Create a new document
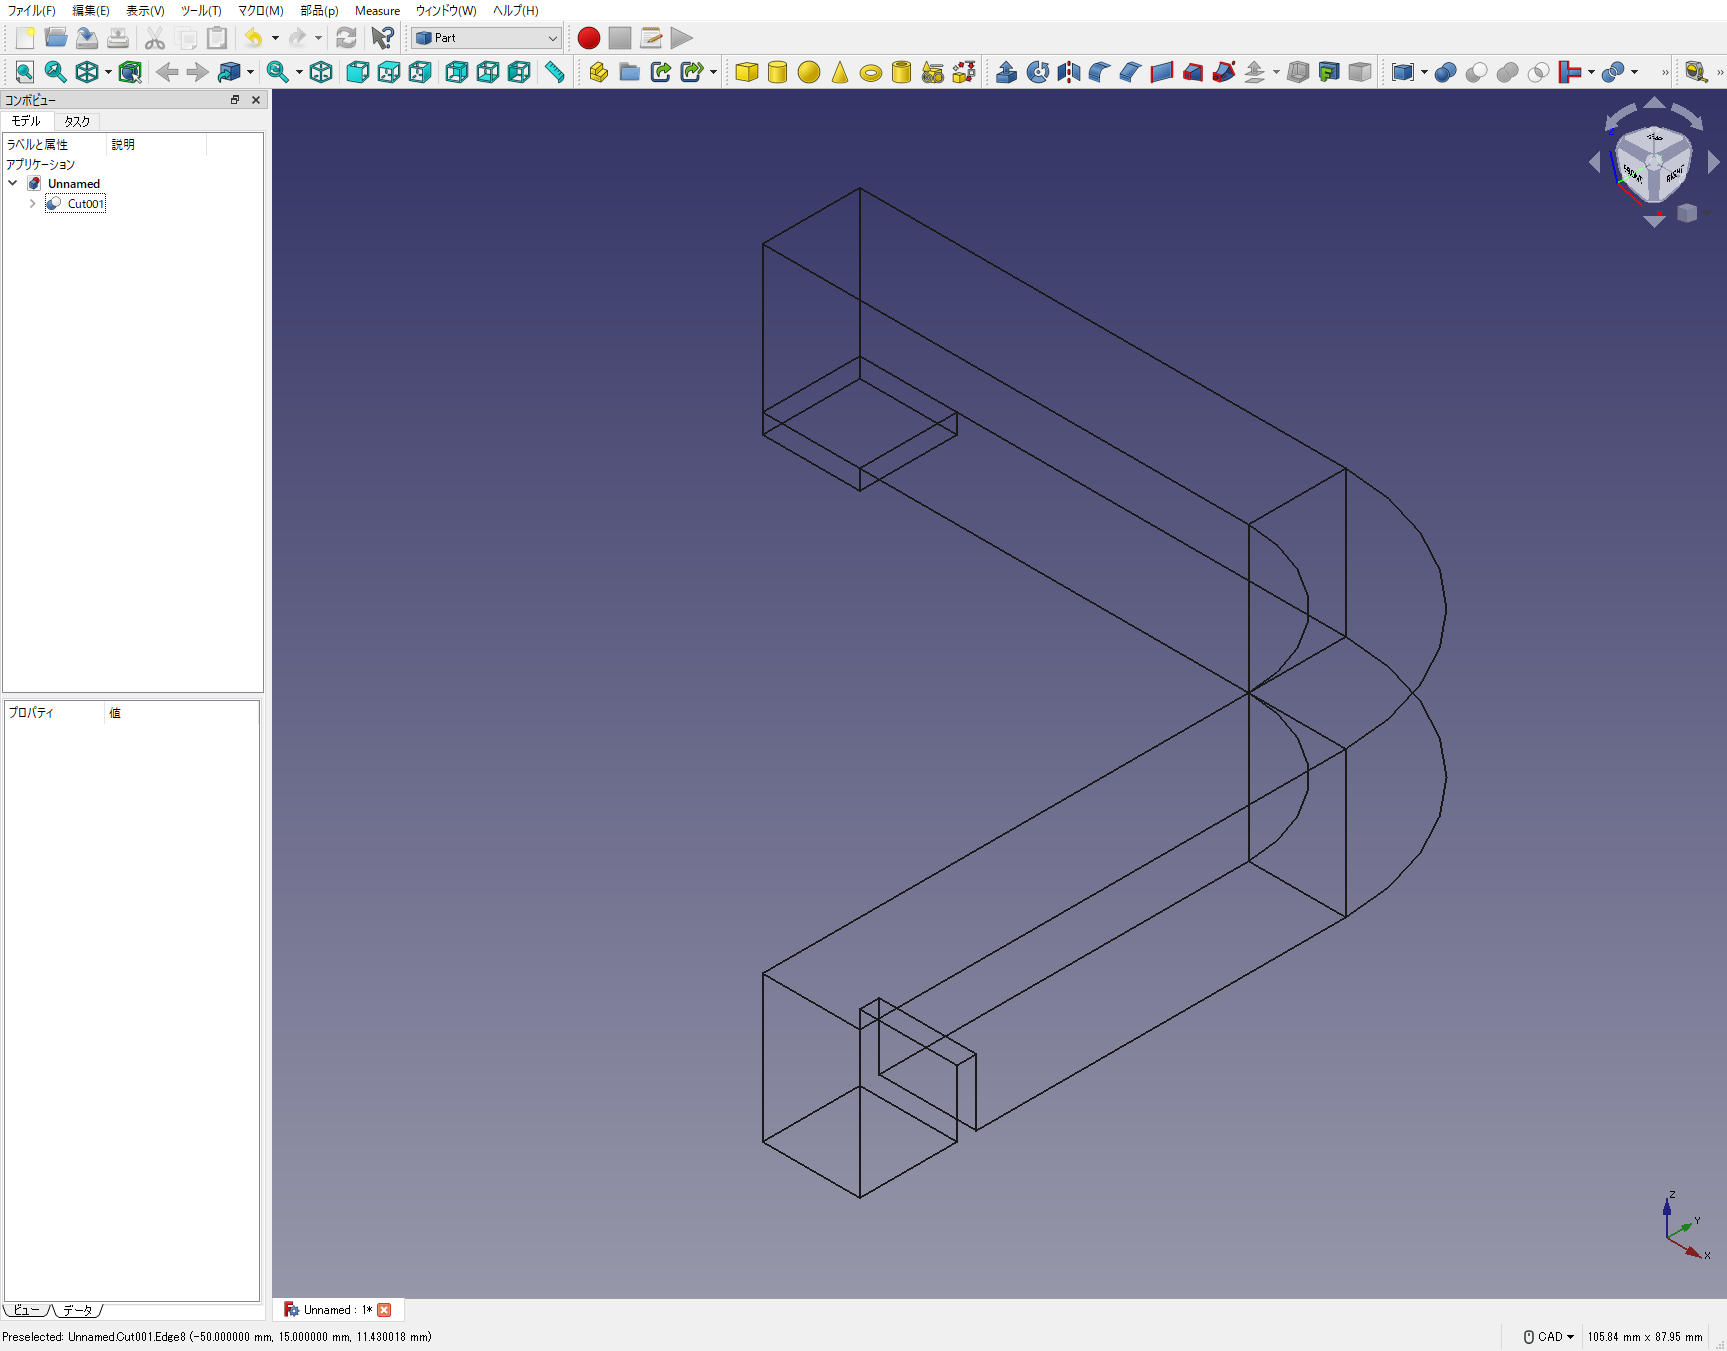1727x1351 pixels. click(x=25, y=38)
